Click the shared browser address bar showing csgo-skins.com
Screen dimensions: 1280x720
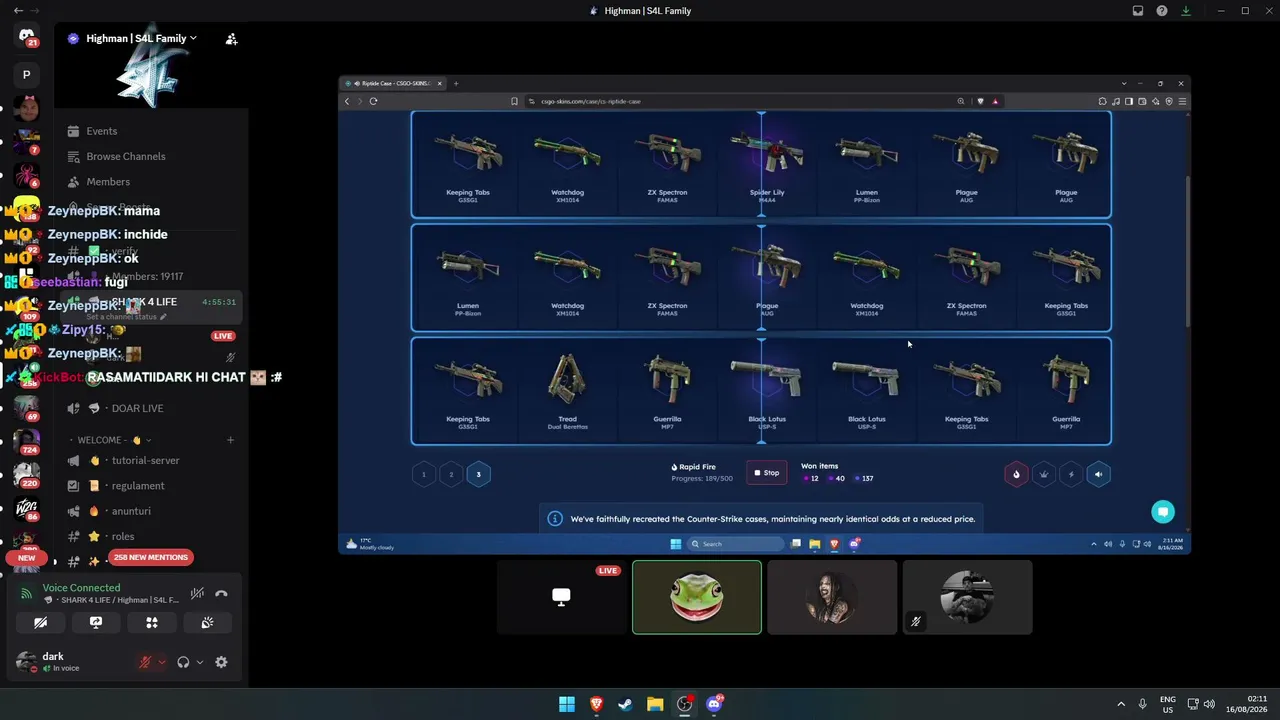tap(740, 101)
